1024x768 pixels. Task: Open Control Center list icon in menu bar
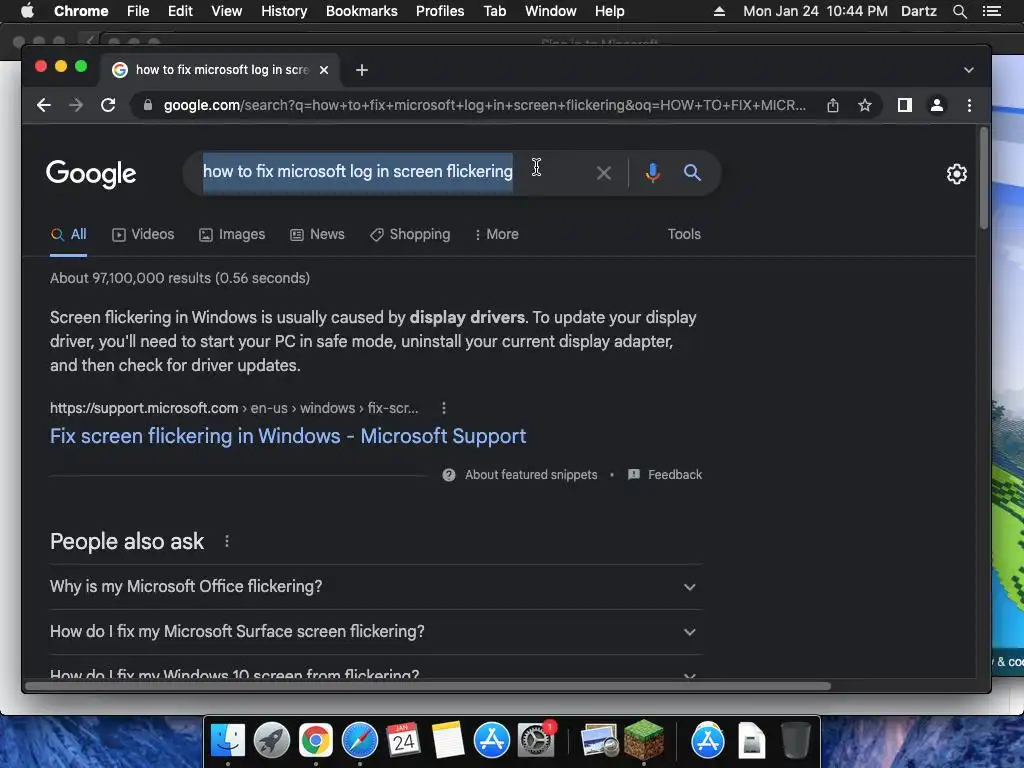click(x=991, y=11)
